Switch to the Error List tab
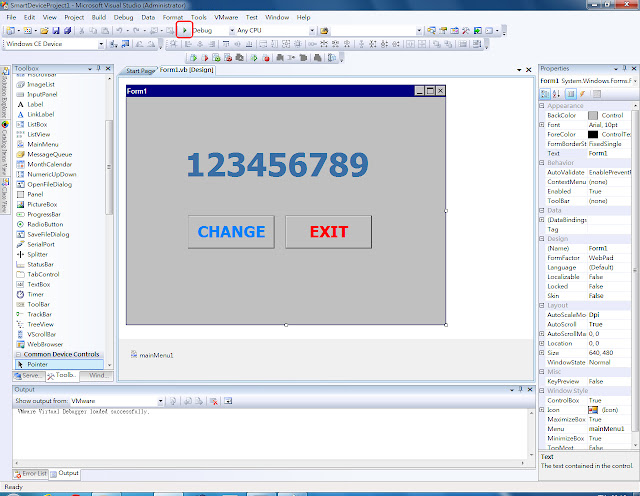The image size is (640, 496). coord(31,474)
